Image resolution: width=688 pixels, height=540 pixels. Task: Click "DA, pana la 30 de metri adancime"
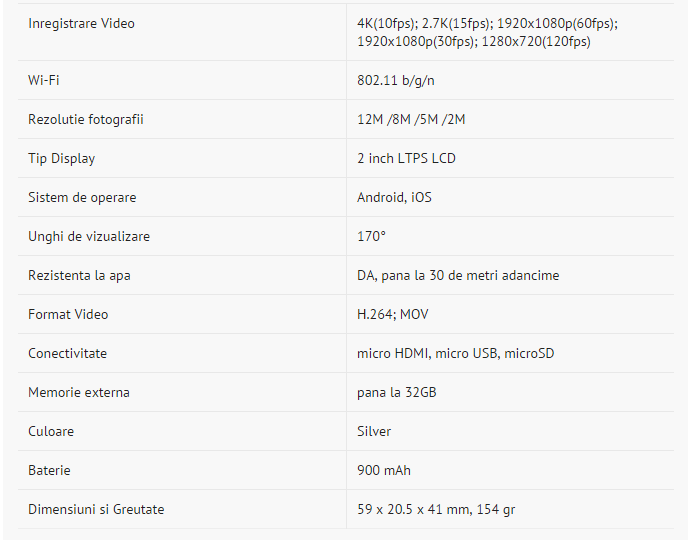[x=458, y=275]
